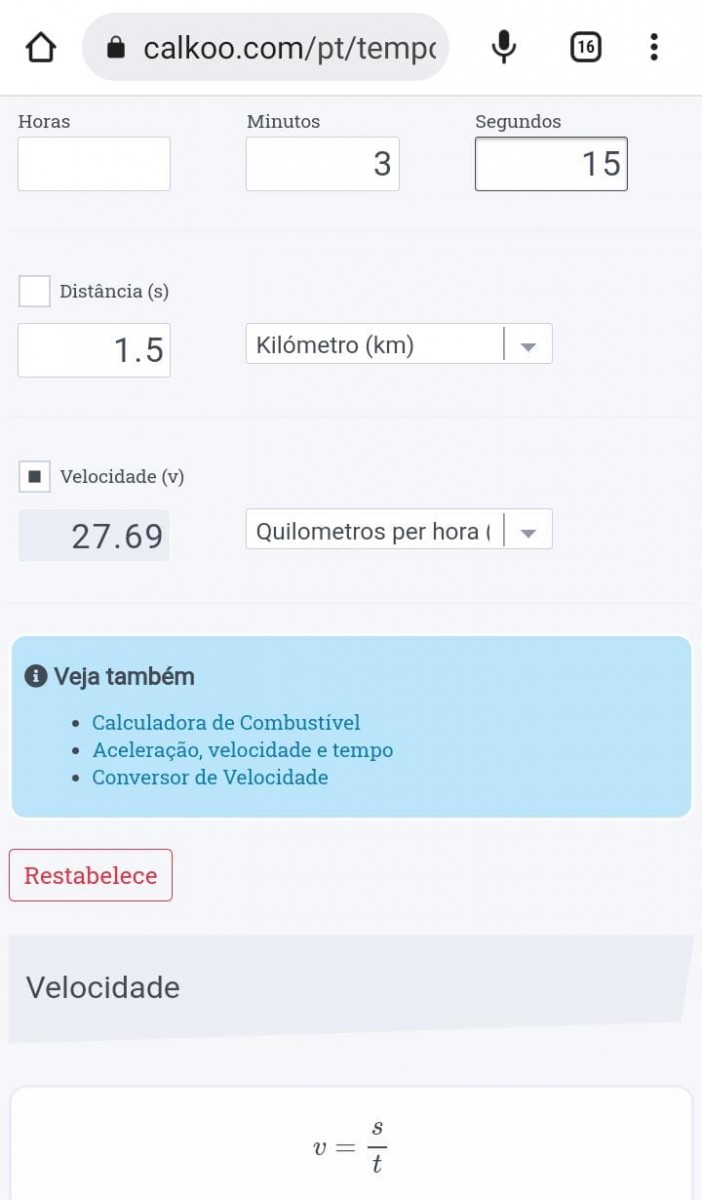The height and width of the screenshot is (1200, 702).
Task: Tap the padlock site security icon
Action: click(117, 47)
